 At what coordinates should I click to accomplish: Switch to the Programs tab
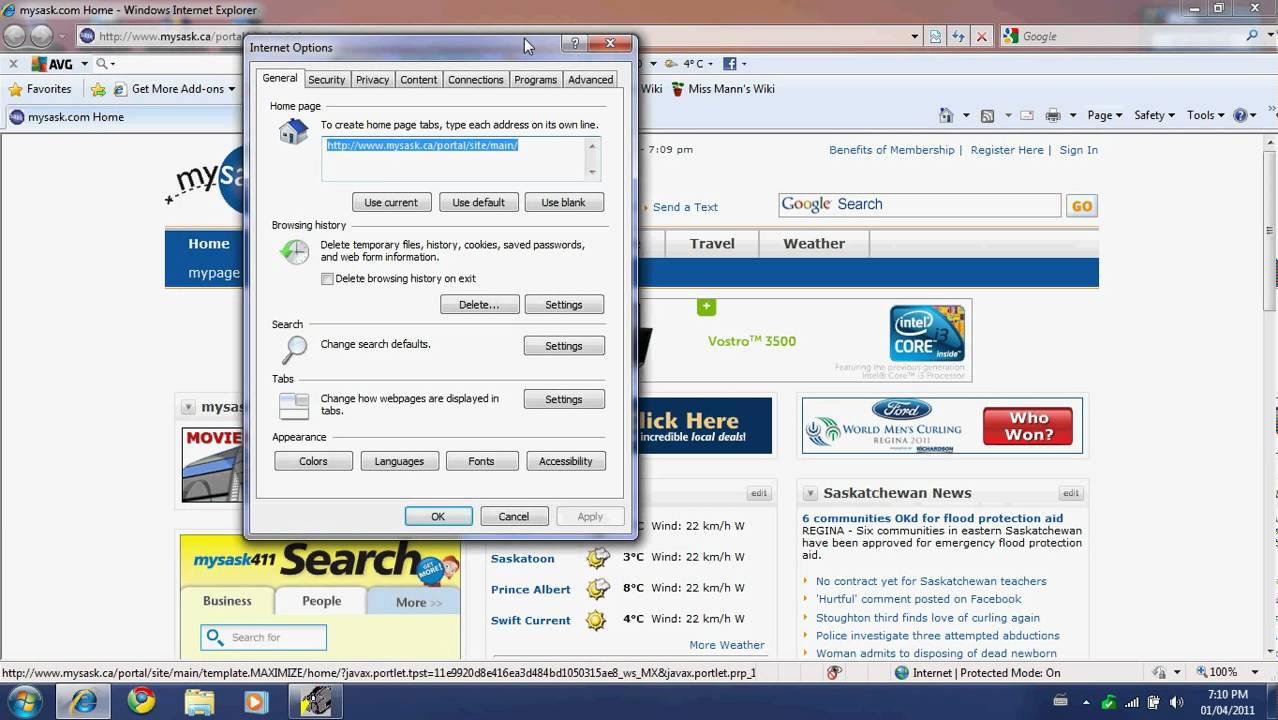pyautogui.click(x=536, y=80)
